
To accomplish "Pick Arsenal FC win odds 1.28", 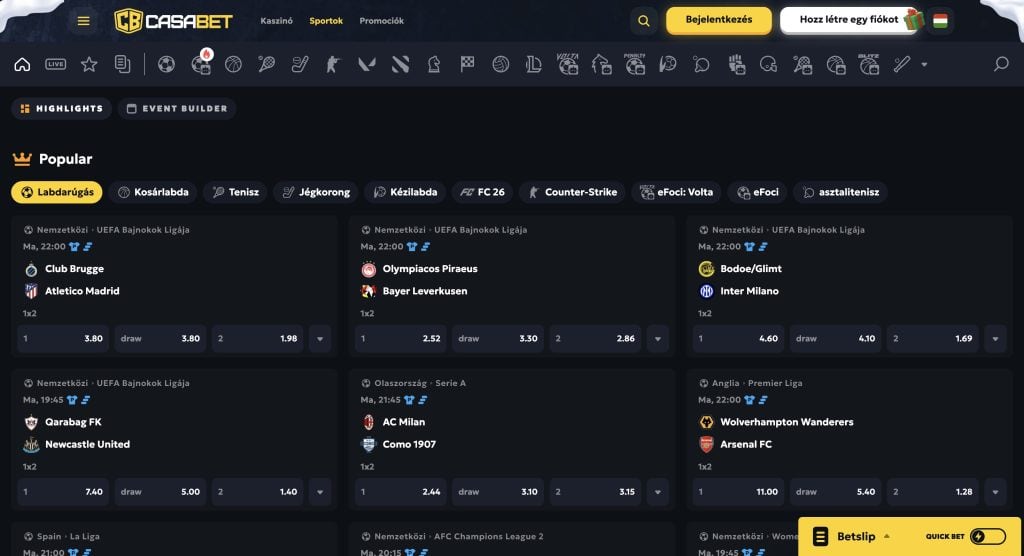I will pyautogui.click(x=933, y=492).
